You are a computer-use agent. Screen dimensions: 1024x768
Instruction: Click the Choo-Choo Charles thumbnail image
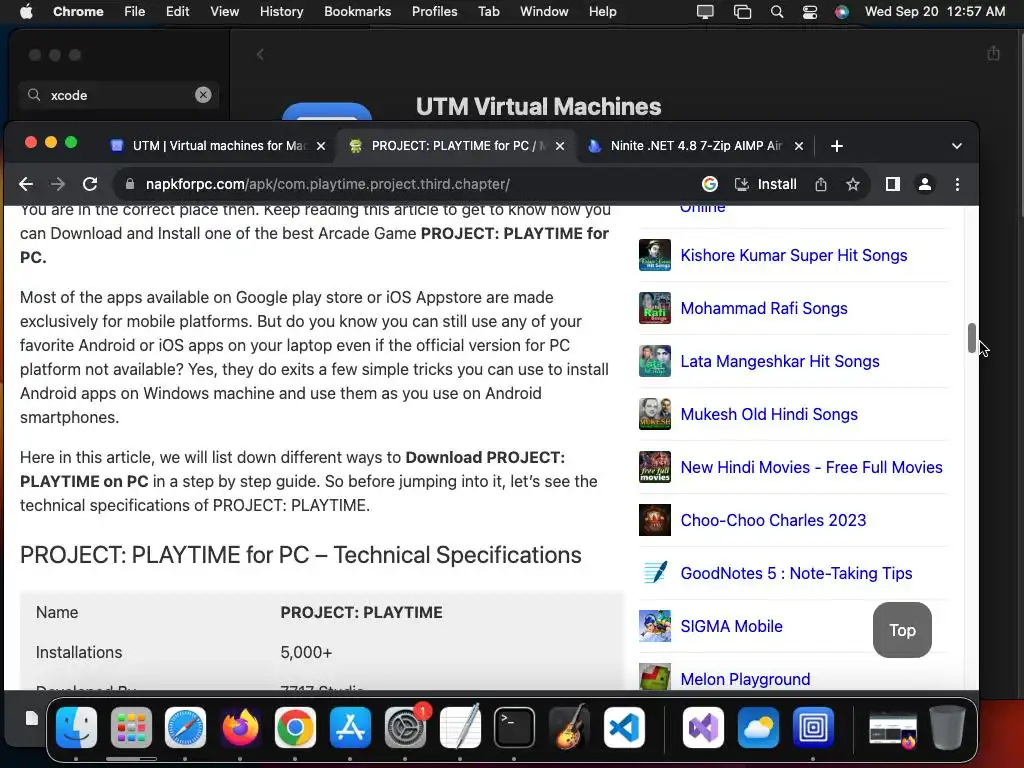click(x=654, y=520)
